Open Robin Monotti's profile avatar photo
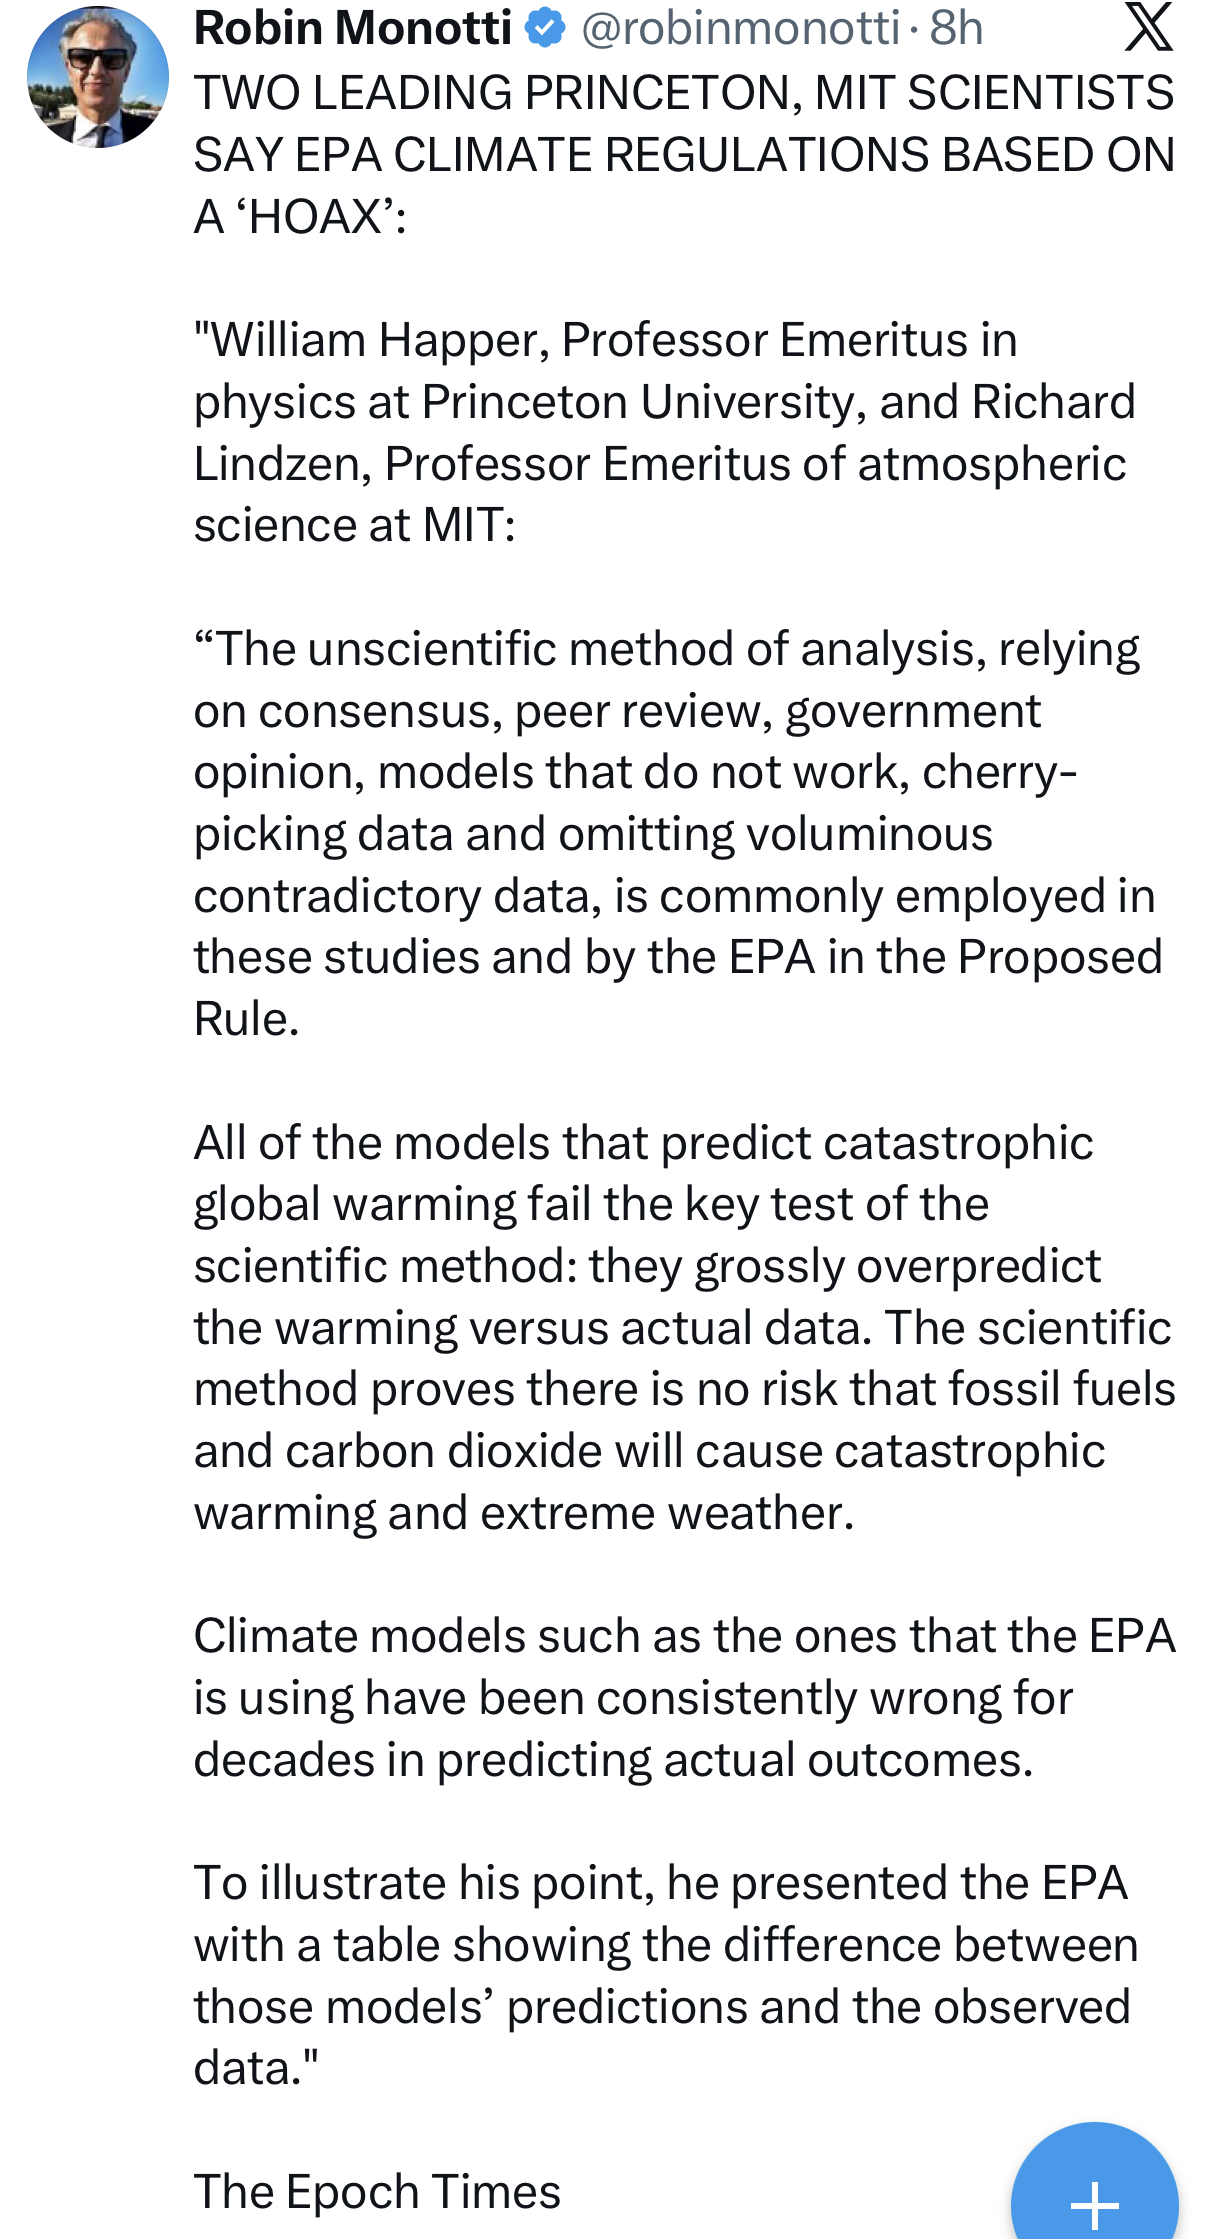Screen dimensions: 1206x2239 [x=97, y=77]
